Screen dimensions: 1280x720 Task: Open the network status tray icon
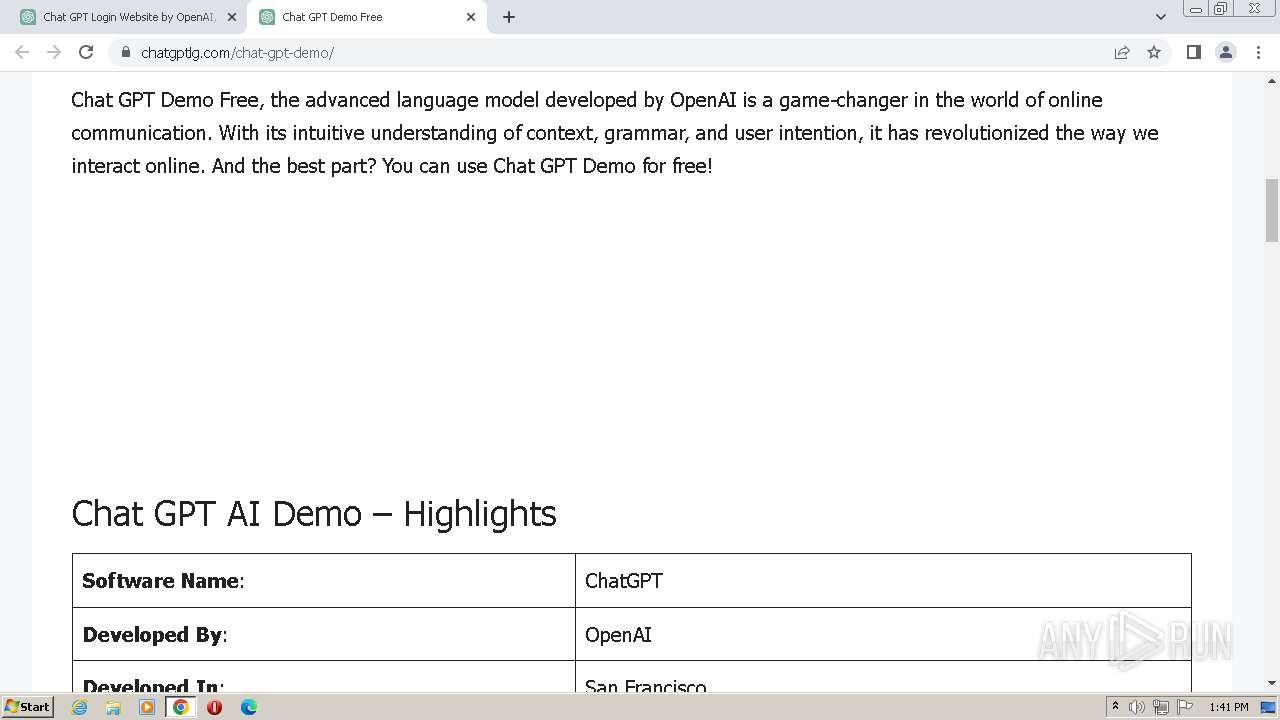(x=1161, y=707)
